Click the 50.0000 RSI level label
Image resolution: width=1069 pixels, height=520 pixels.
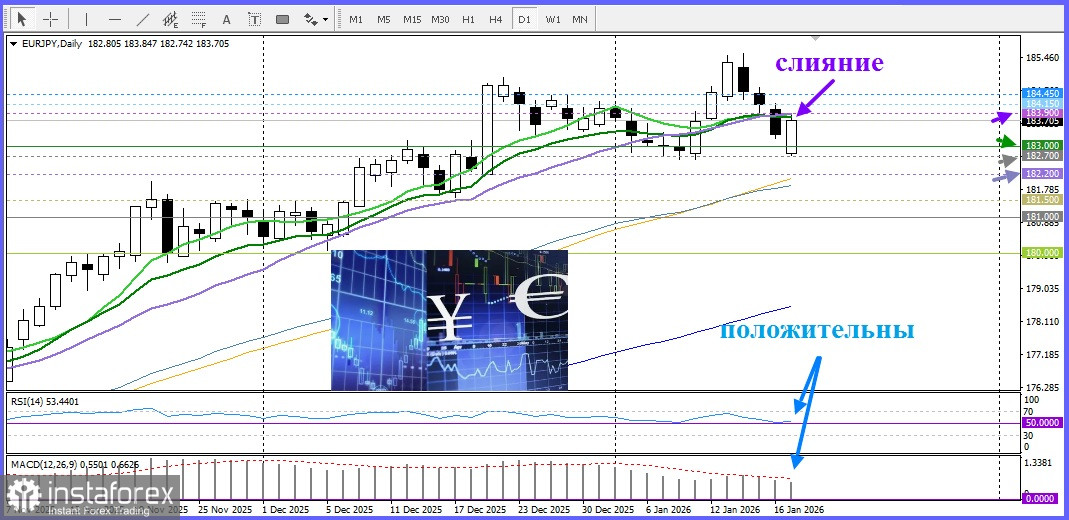pos(1042,423)
